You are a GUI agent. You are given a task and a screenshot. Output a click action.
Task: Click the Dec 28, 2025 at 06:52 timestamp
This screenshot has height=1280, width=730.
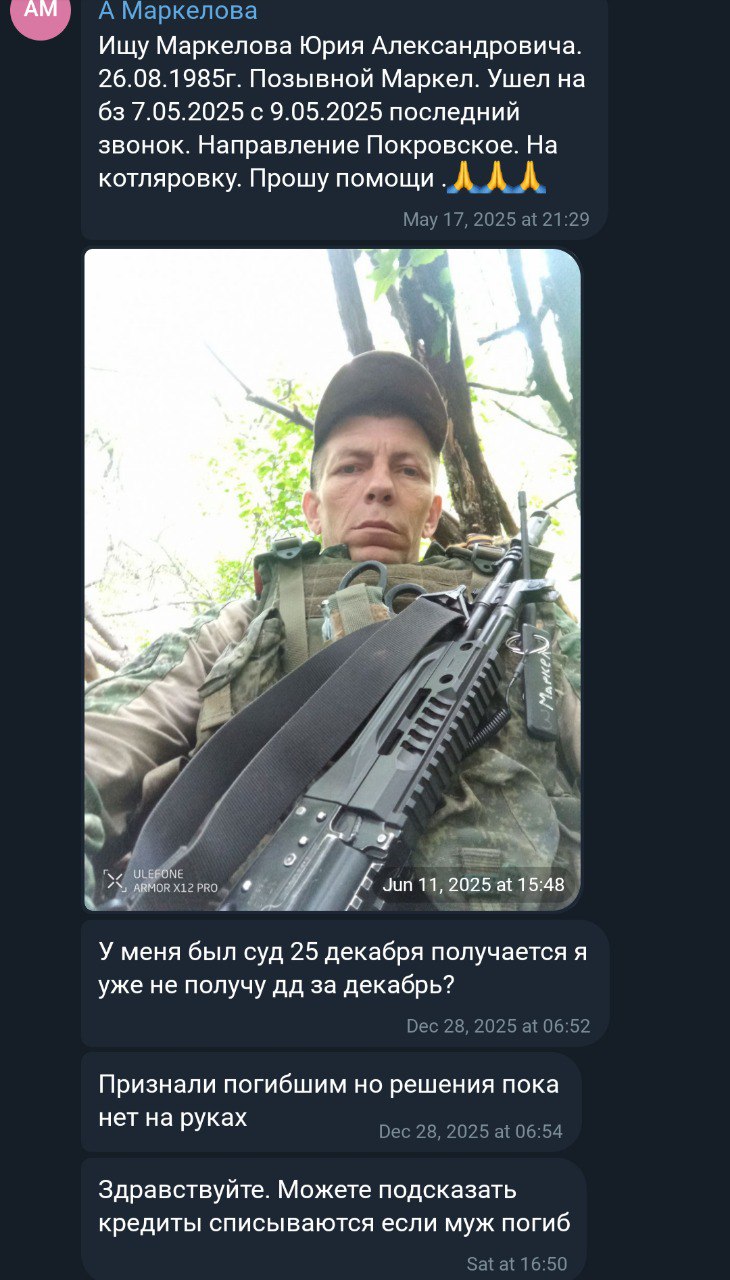pos(498,1026)
